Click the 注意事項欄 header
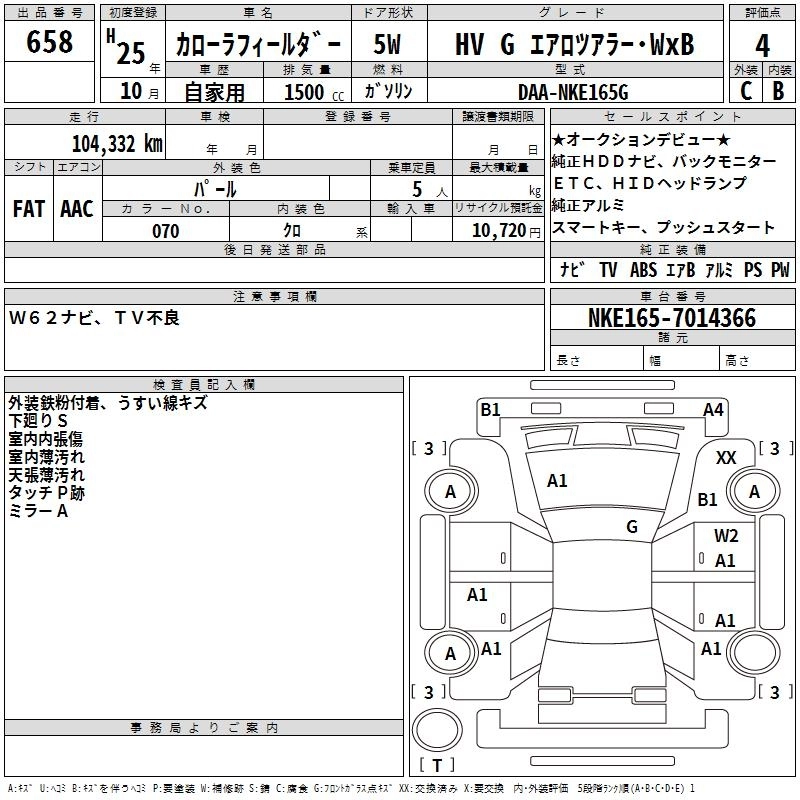The image size is (800, 800). tap(274, 296)
